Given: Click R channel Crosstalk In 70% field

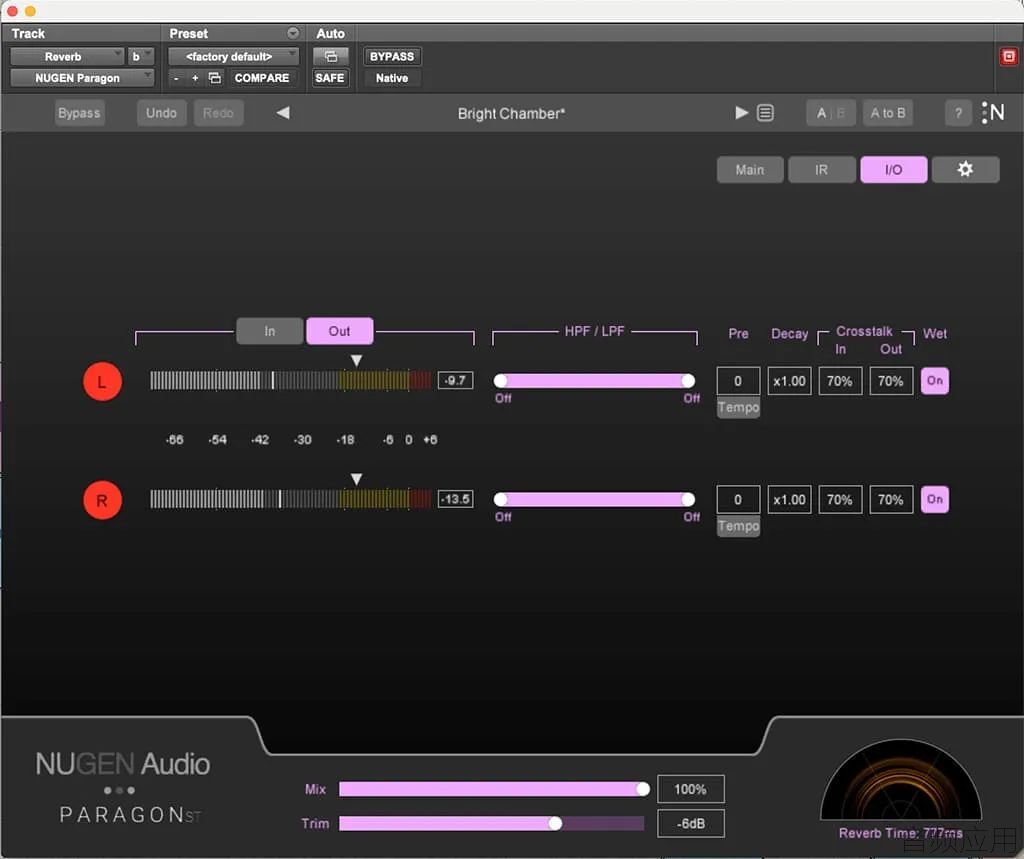Looking at the screenshot, I should [x=840, y=500].
